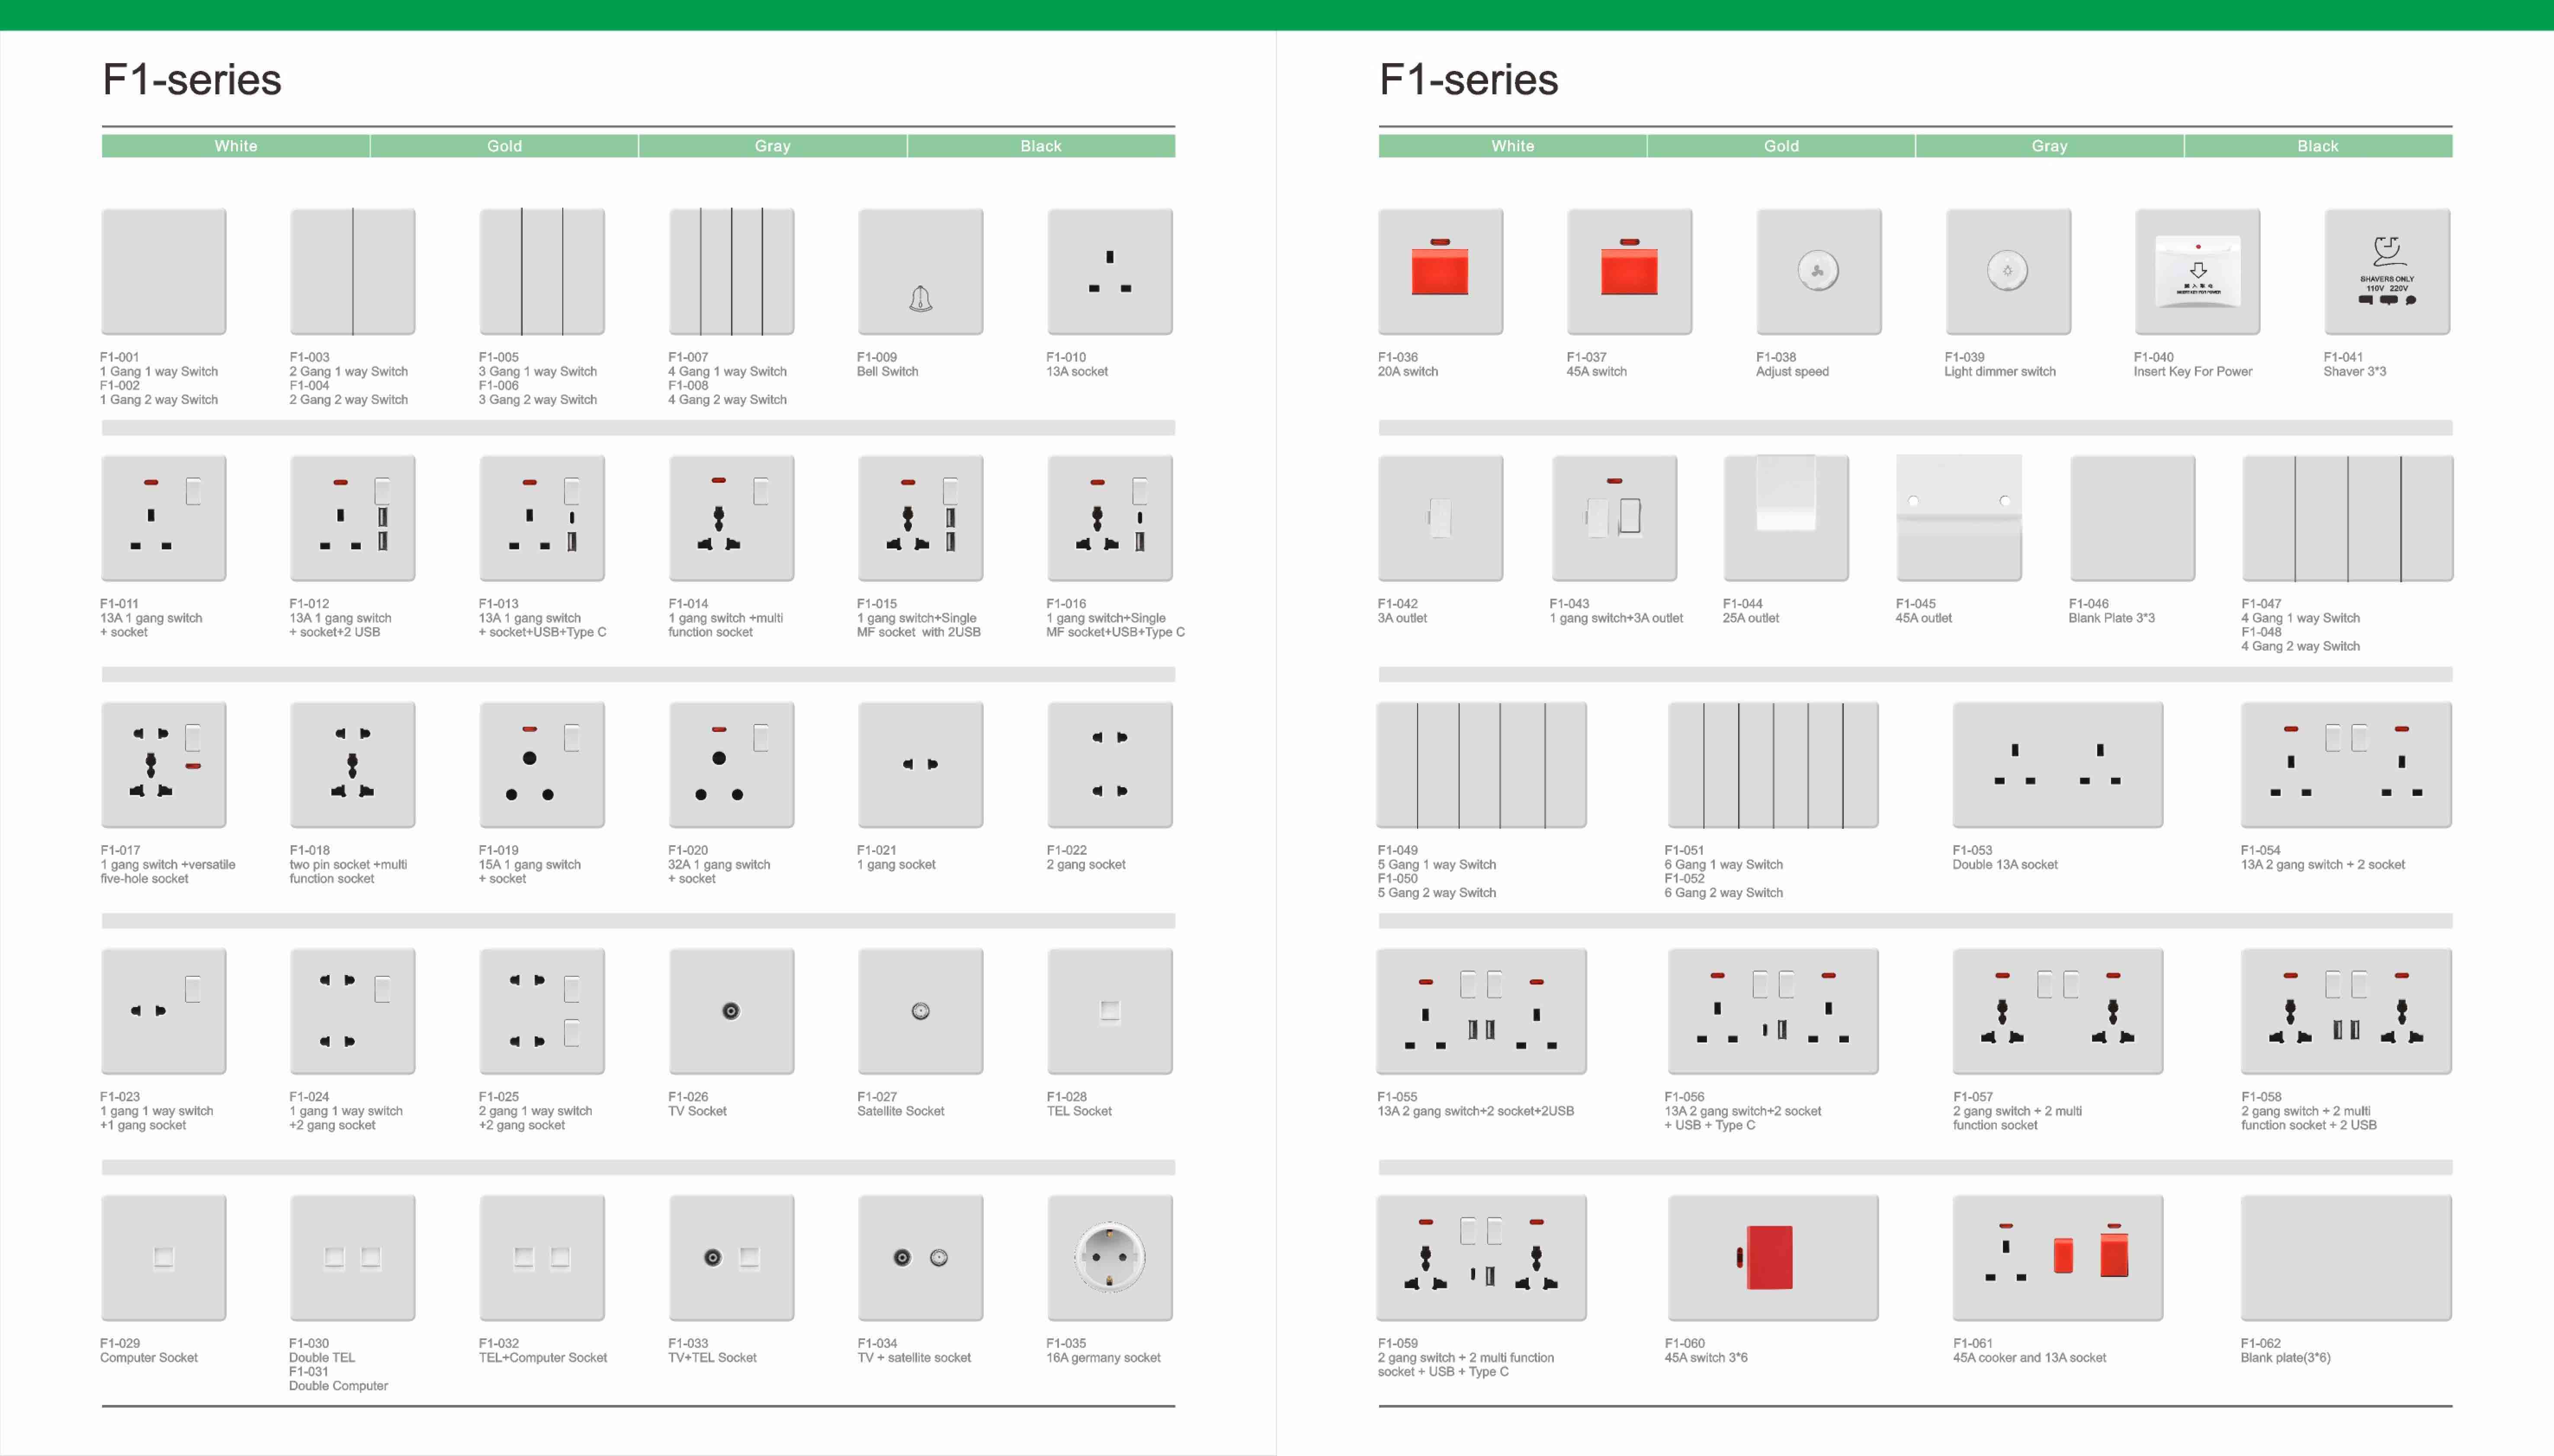This screenshot has height=1456, width=2554.
Task: Click the F1-033 TV+TEL Socket image
Action: (731, 1258)
